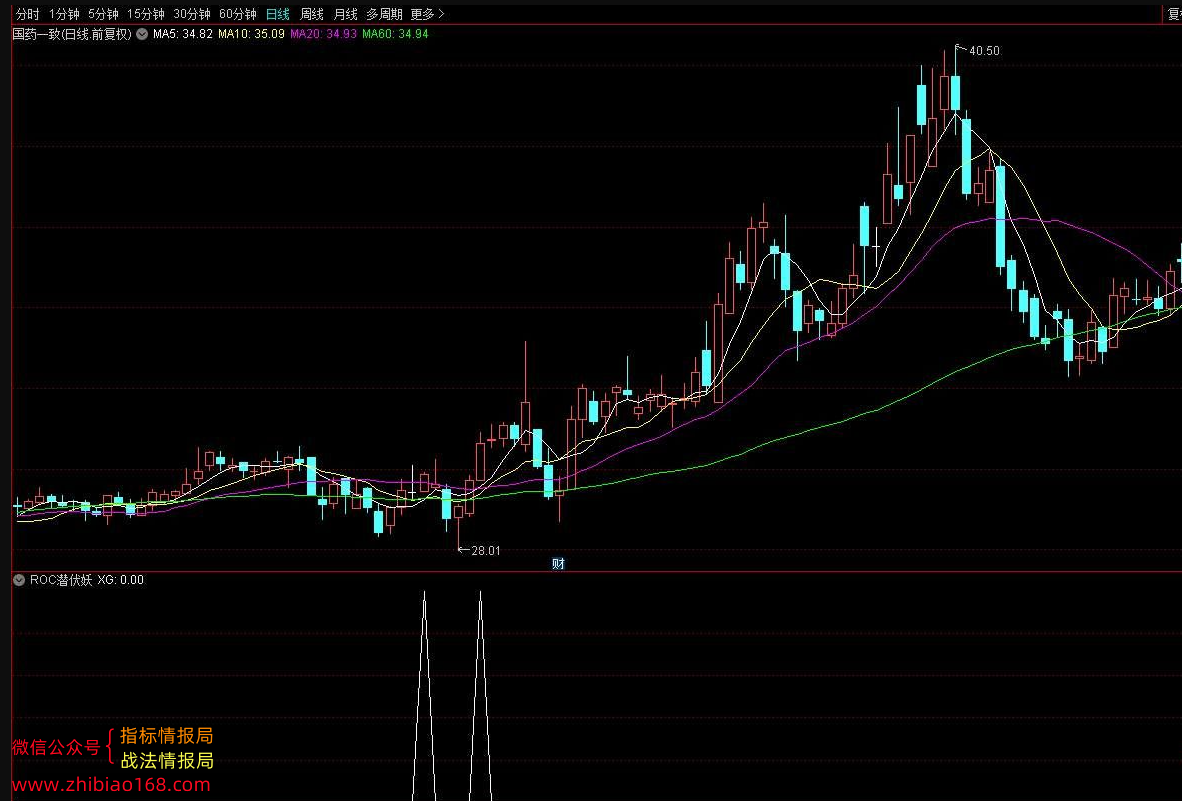Expand the 更多 periods menu
1182x801 pixels.
click(427, 14)
